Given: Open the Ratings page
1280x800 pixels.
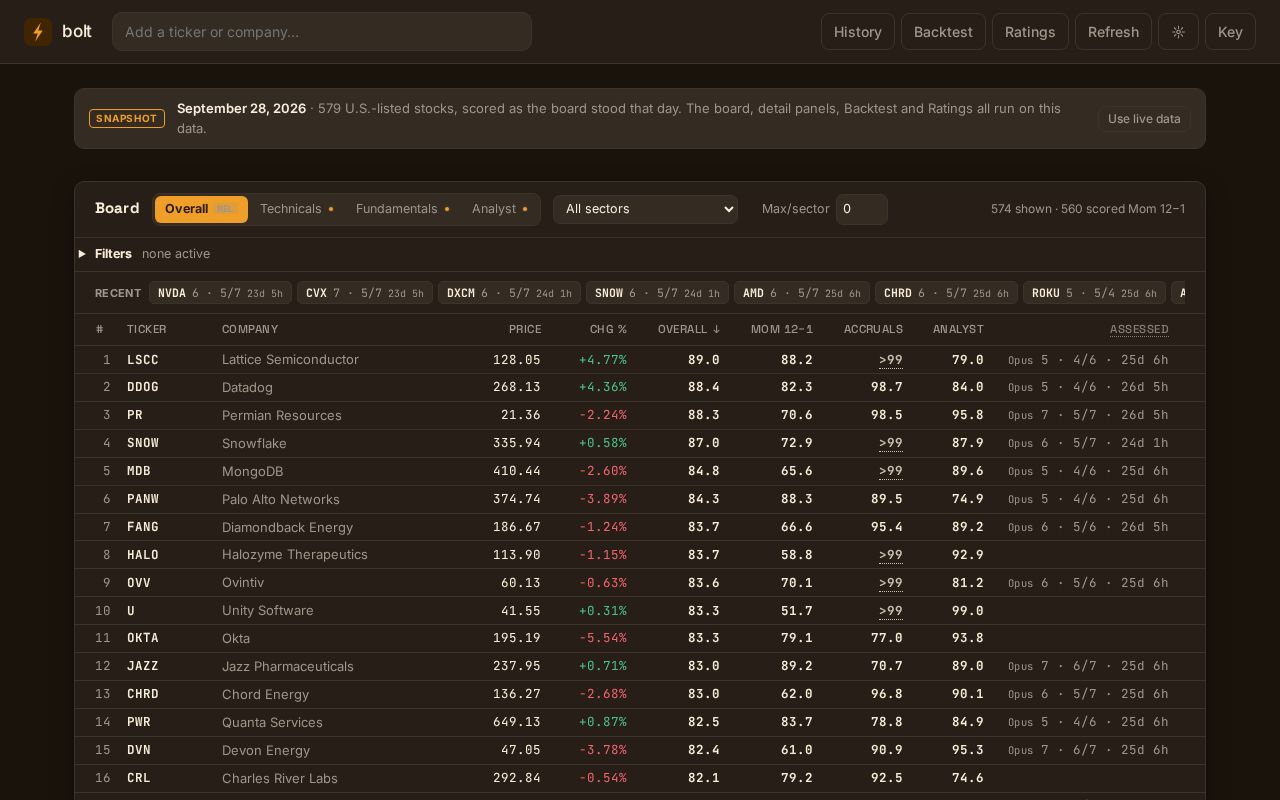Looking at the screenshot, I should pyautogui.click(x=1030, y=32).
